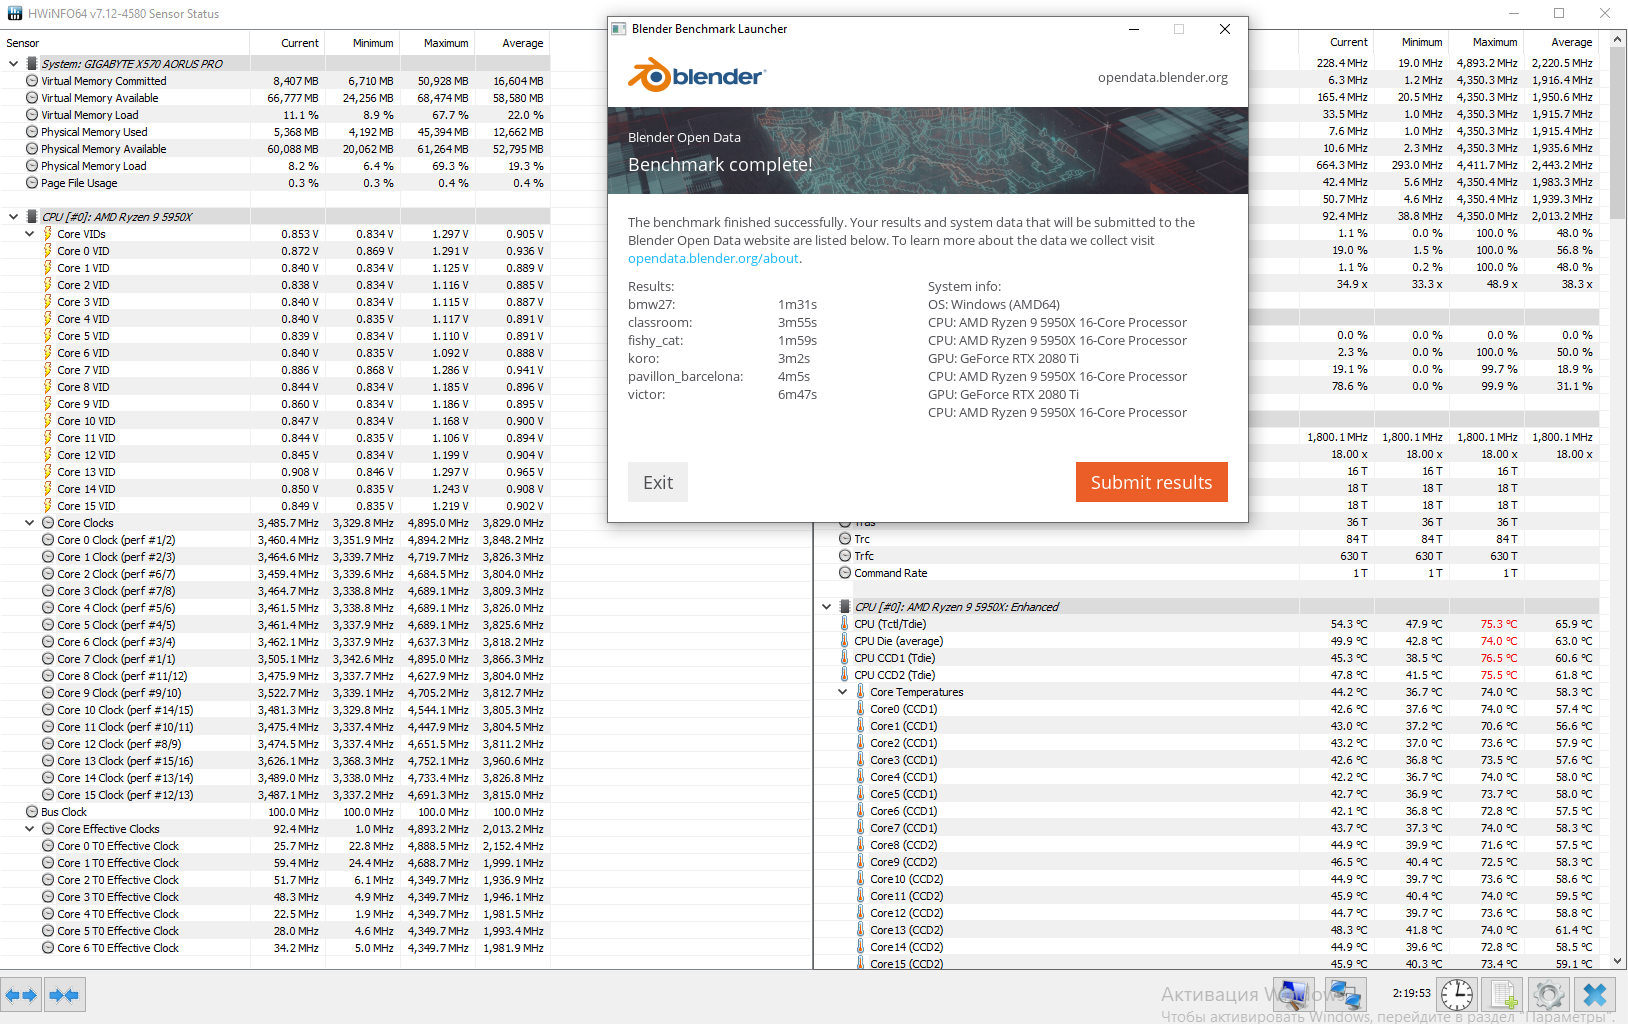This screenshot has height=1024, width=1628.
Task: Click the clock icon beside Core 0 Clock
Action: [x=48, y=540]
